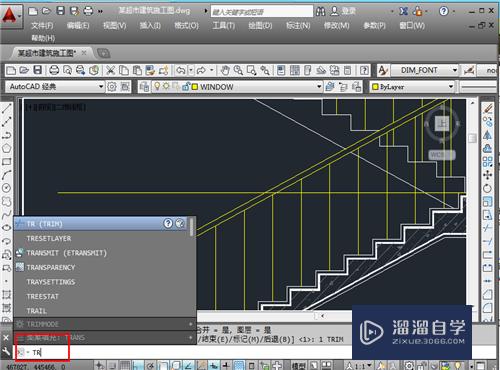Click the Mirror modify tool
Screen dimensions: 500x370
pos(488,135)
